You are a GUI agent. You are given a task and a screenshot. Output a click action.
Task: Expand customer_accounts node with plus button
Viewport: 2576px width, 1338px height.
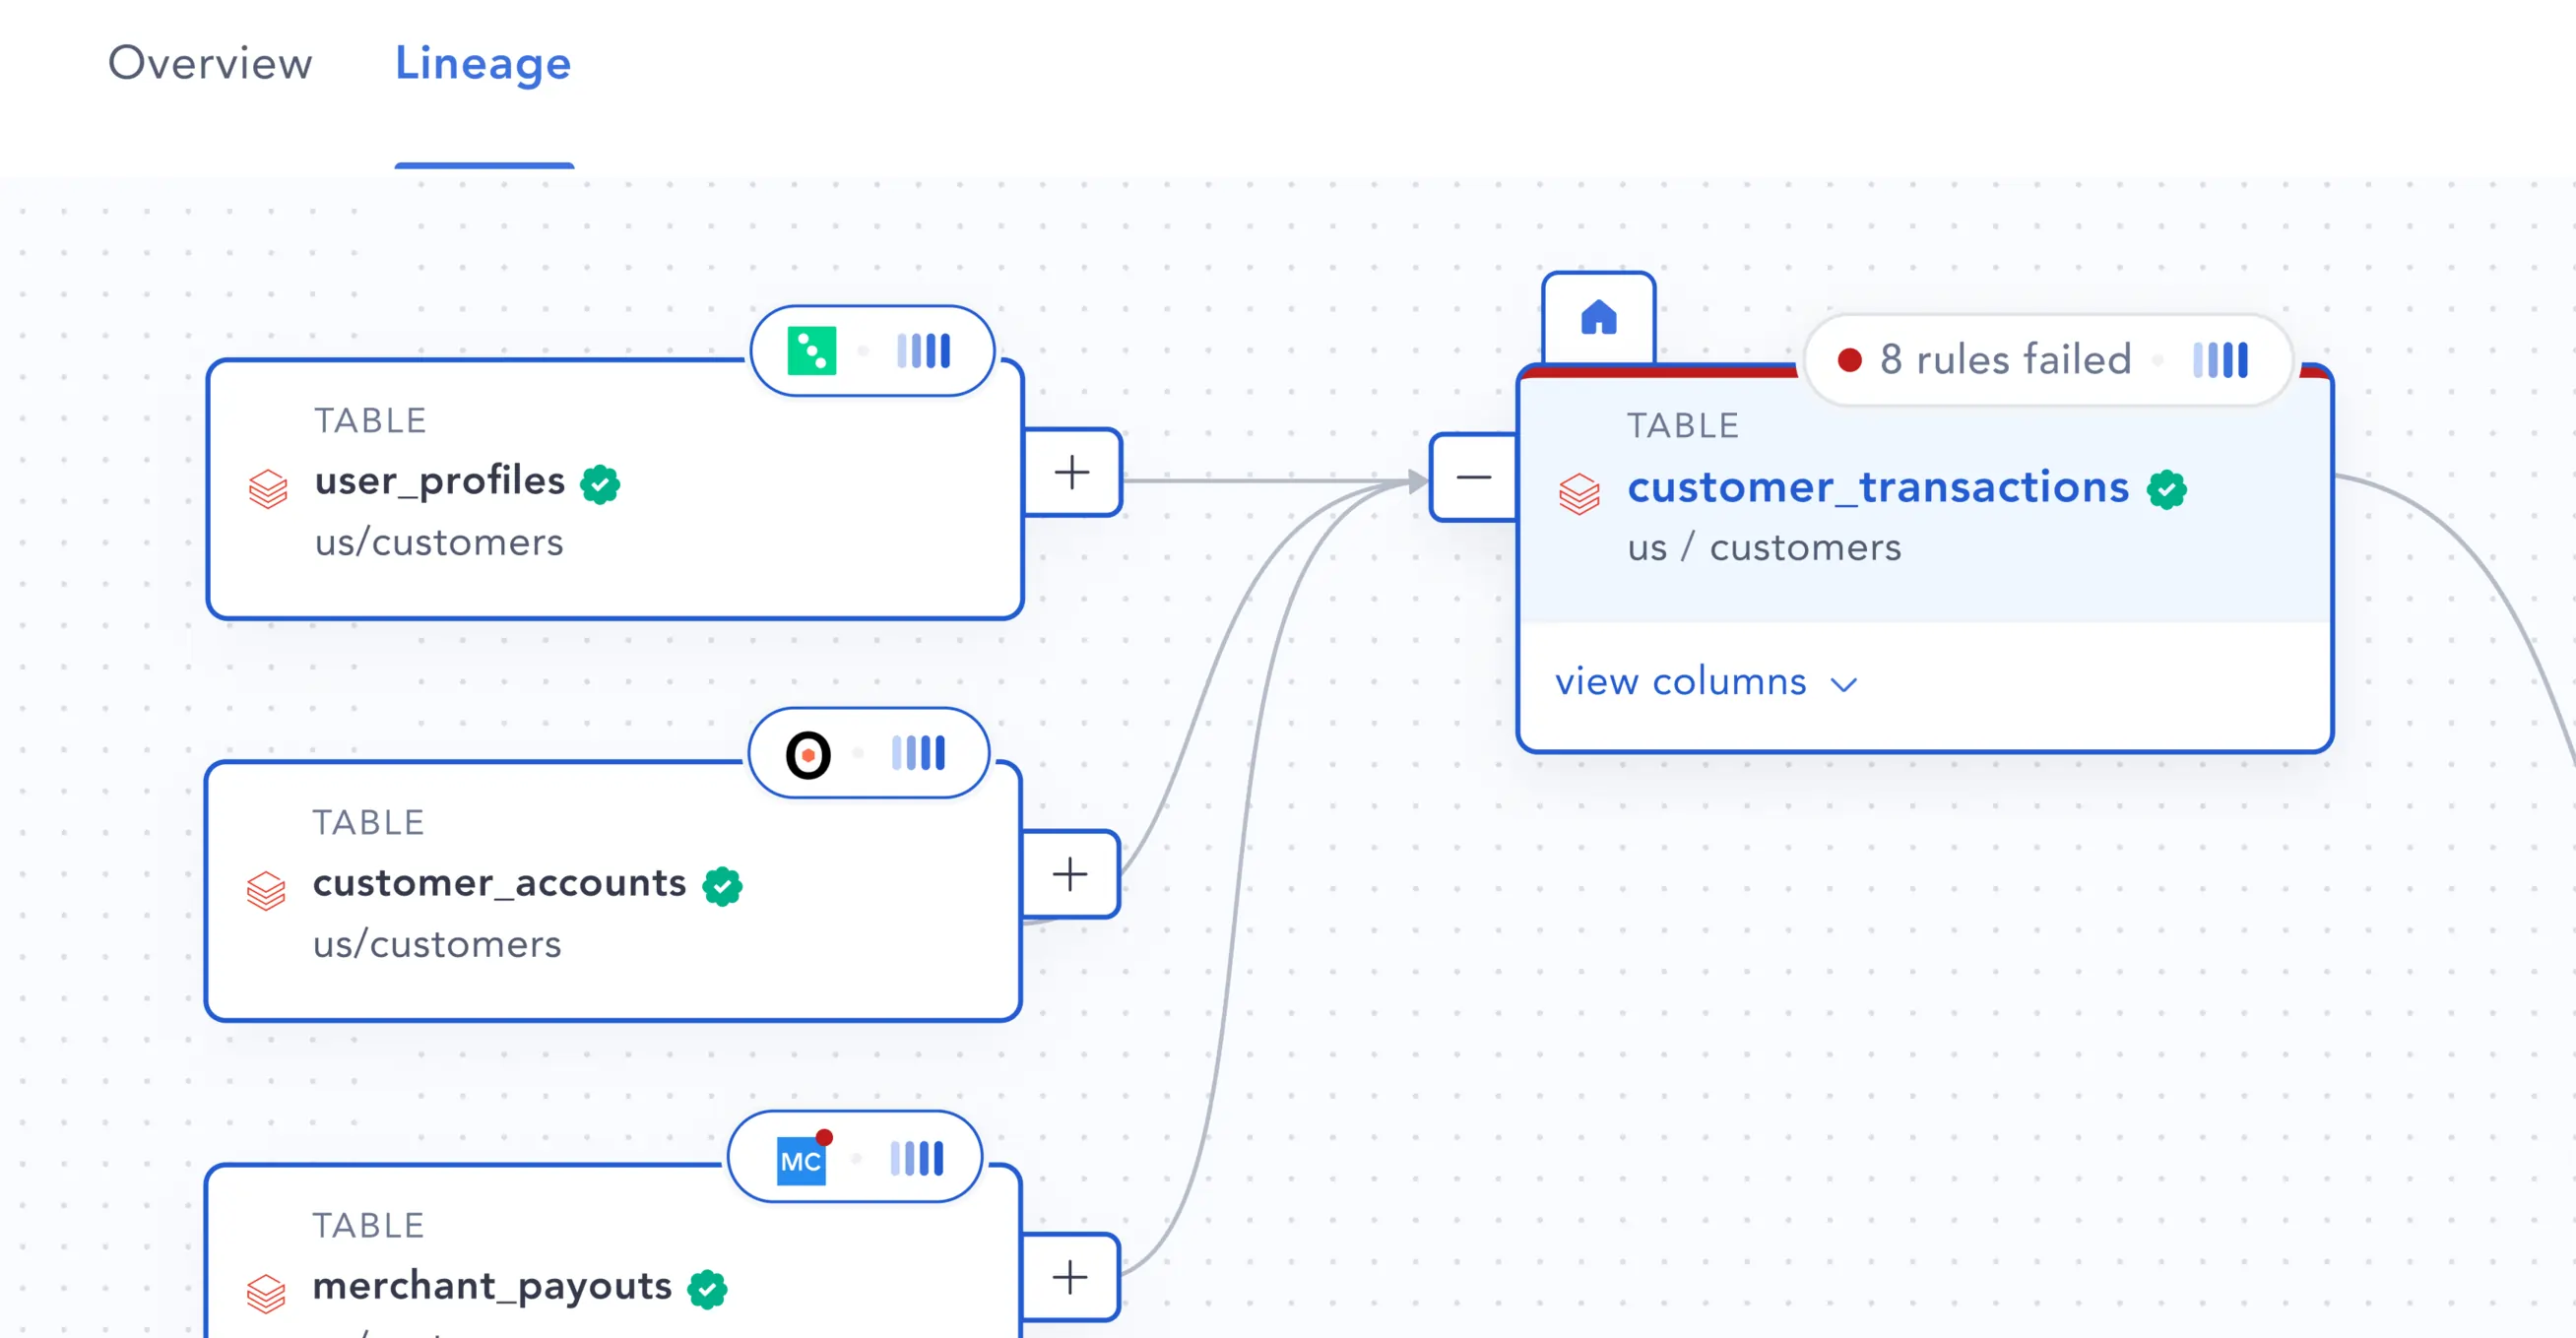pos(1070,874)
